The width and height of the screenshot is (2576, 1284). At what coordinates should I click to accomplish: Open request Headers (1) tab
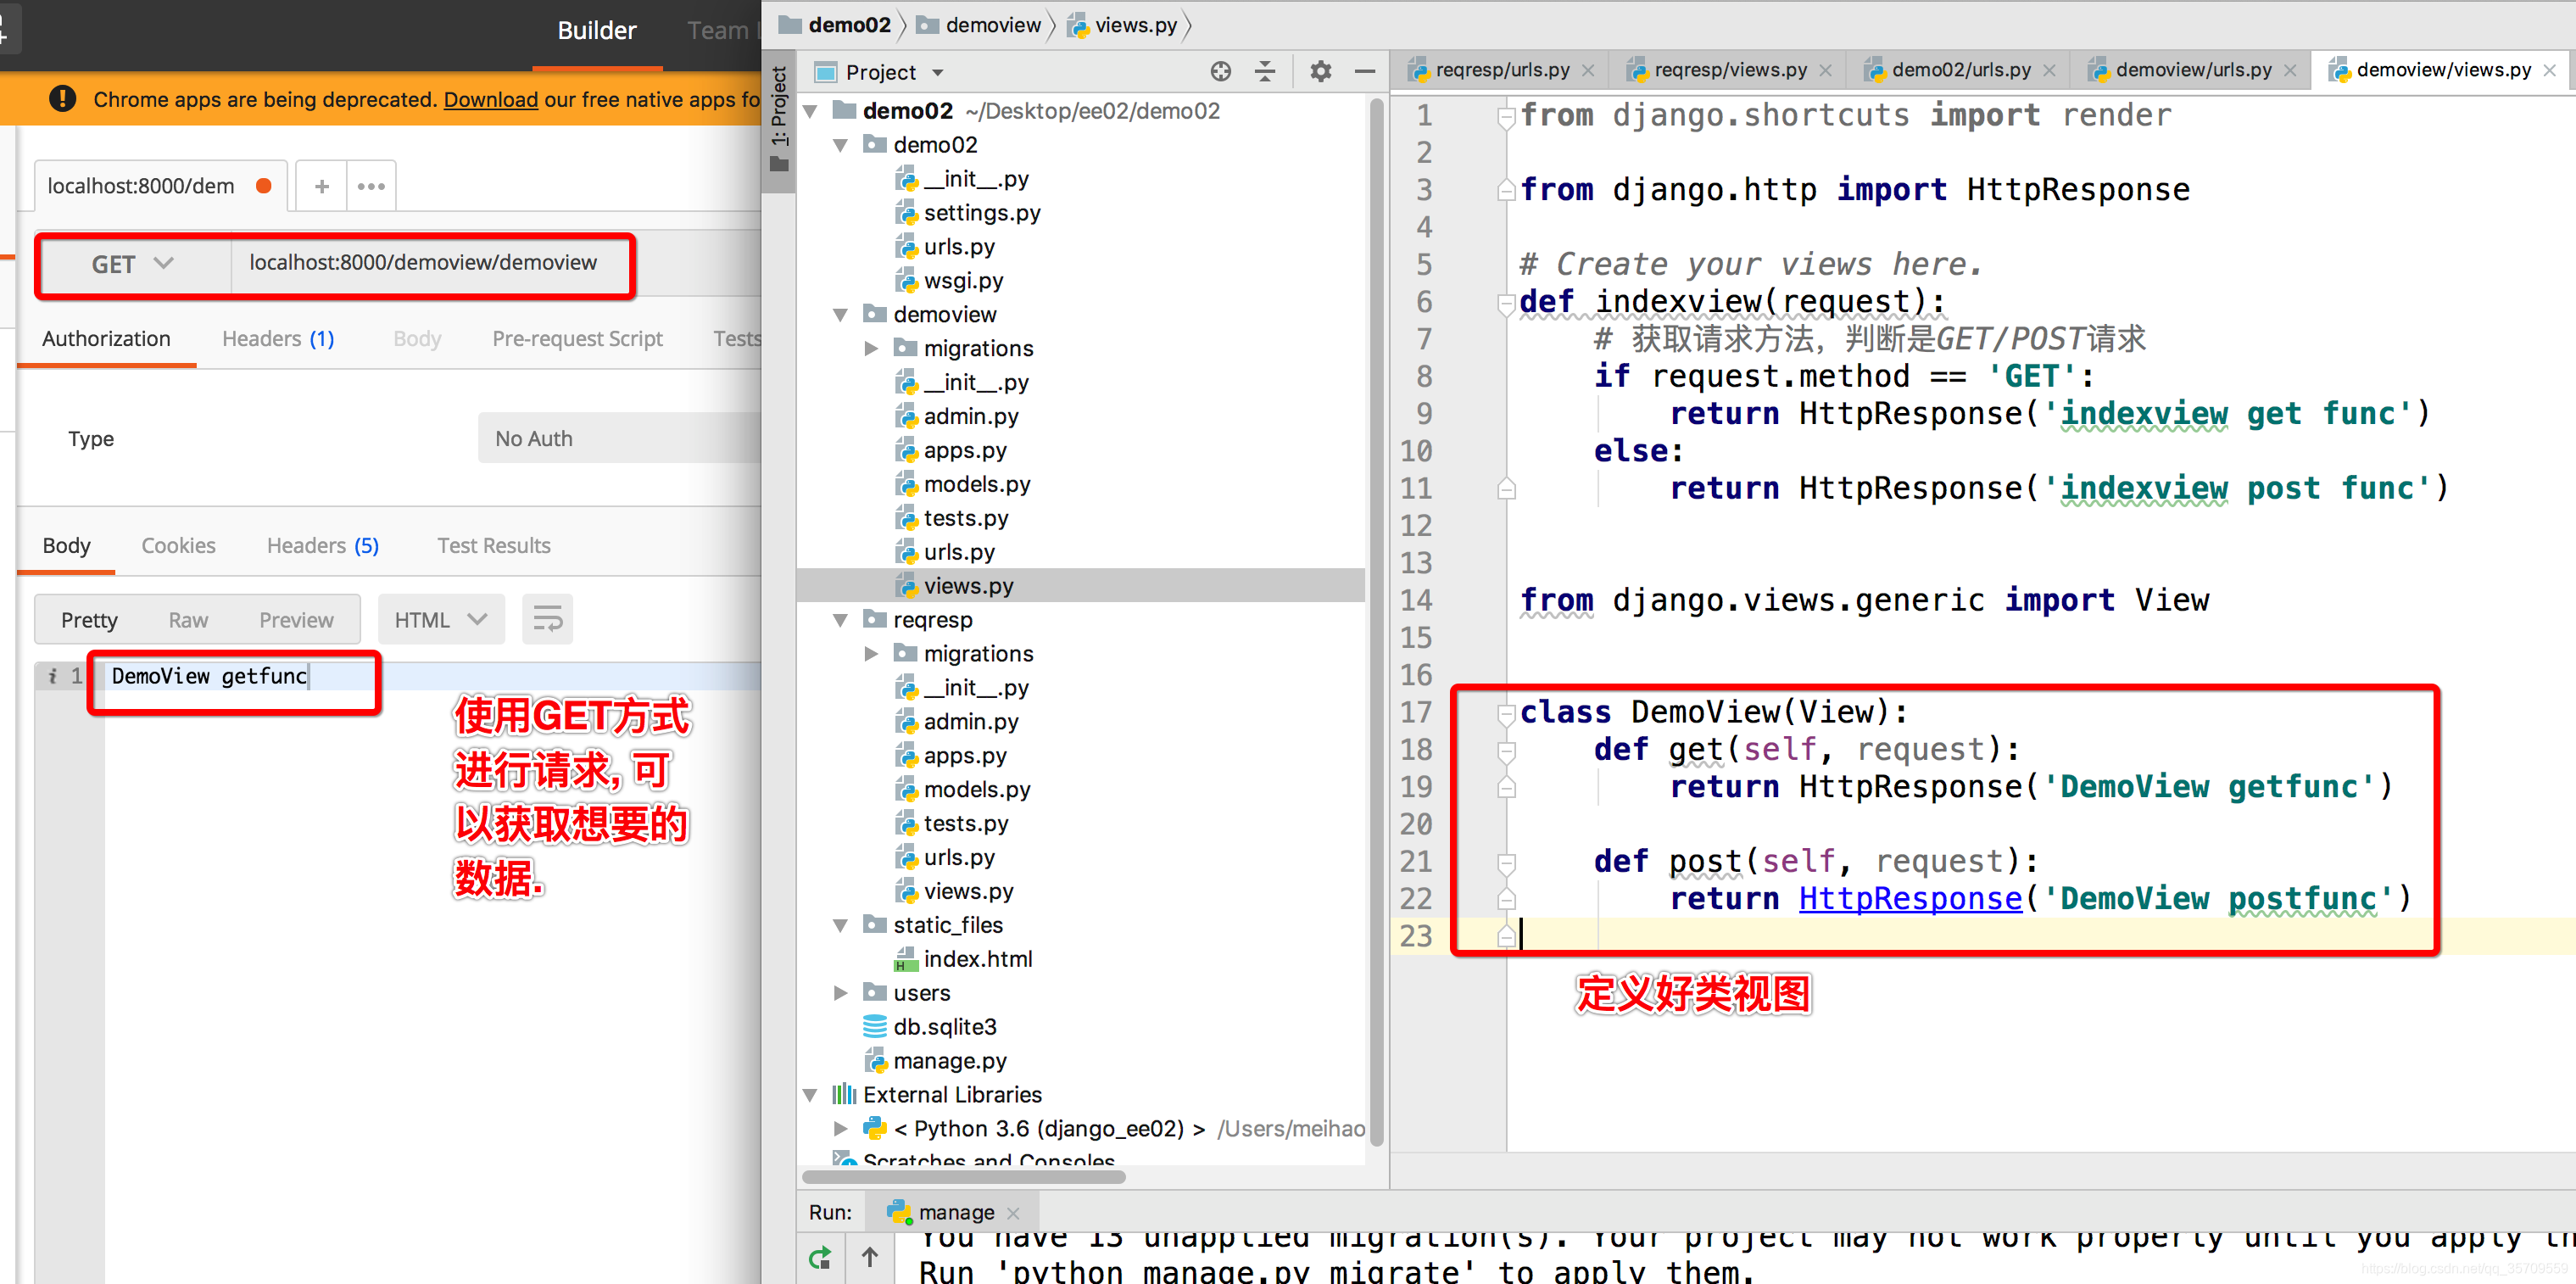[x=278, y=338]
